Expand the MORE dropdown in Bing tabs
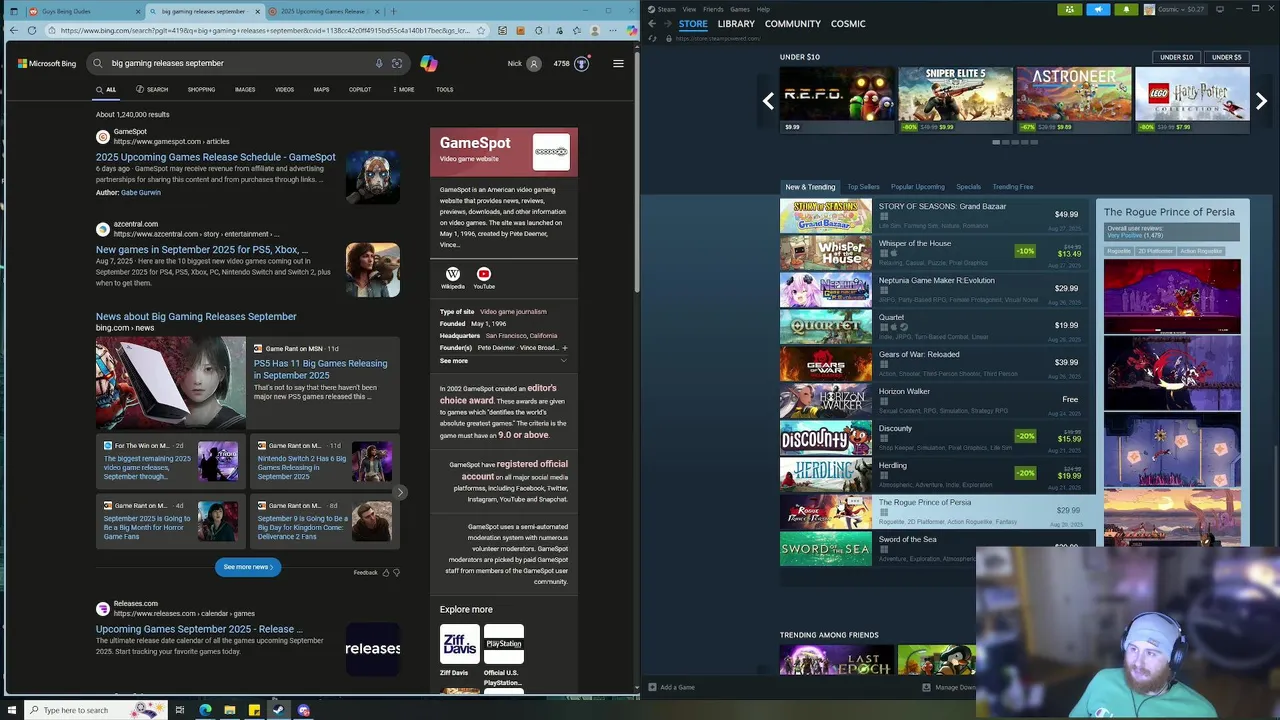 point(403,90)
